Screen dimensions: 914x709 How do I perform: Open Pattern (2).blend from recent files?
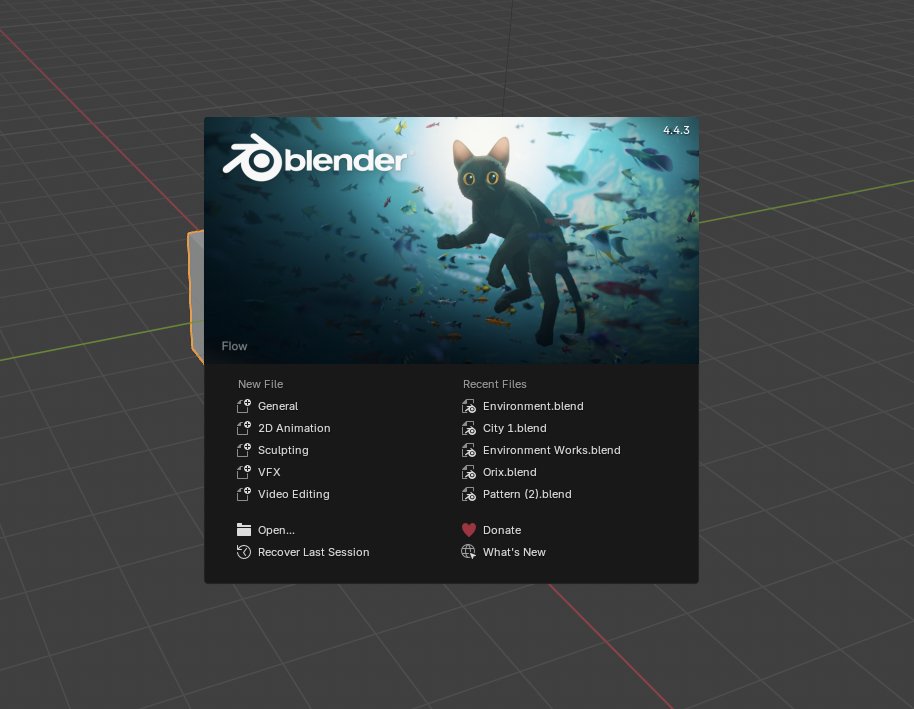(x=528, y=494)
